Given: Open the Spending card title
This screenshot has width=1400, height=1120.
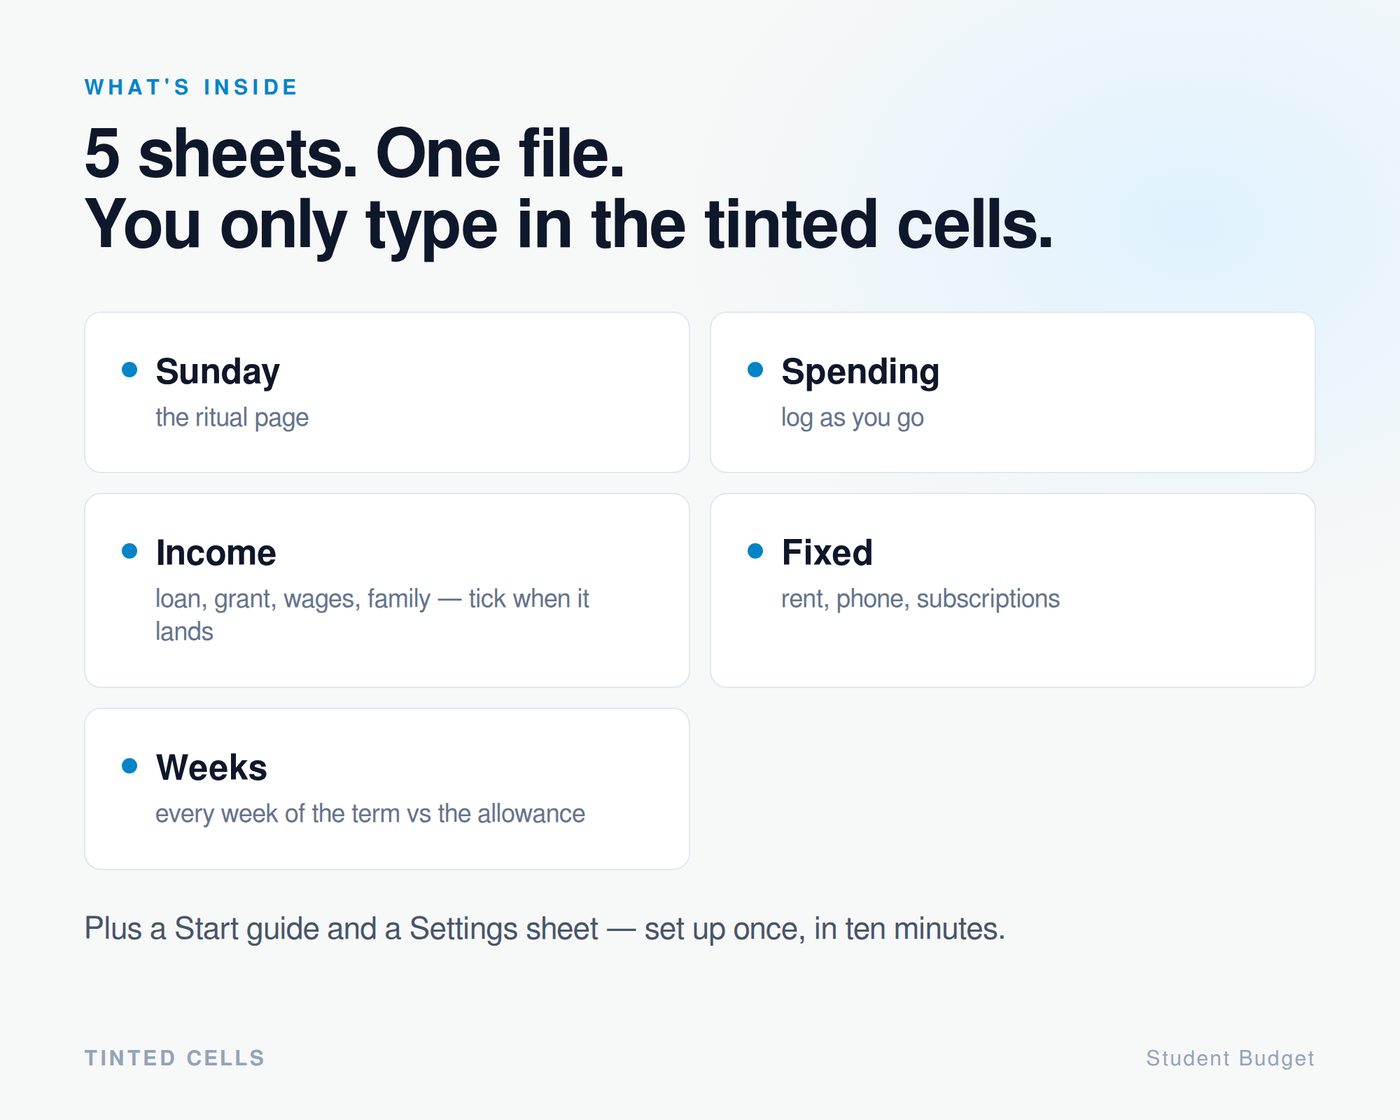Looking at the screenshot, I should click(860, 372).
